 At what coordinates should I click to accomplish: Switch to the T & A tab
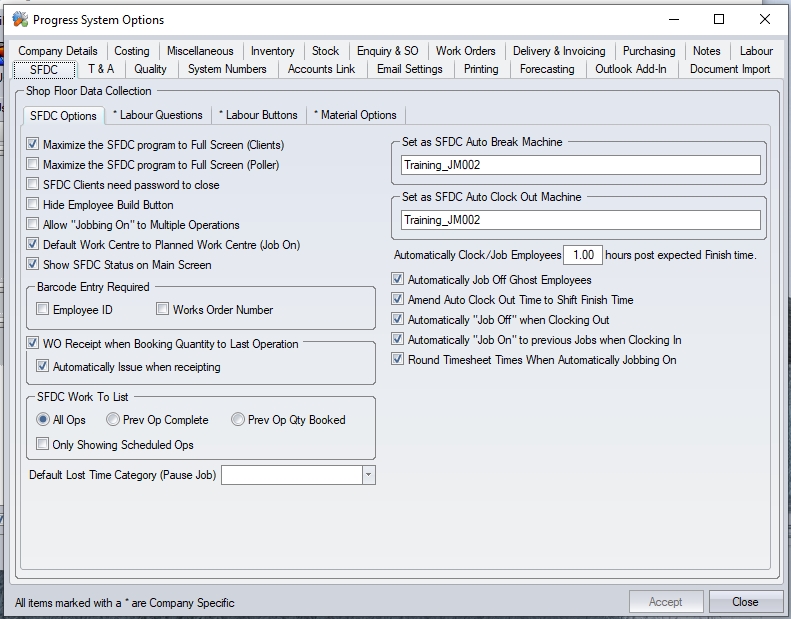(x=101, y=69)
